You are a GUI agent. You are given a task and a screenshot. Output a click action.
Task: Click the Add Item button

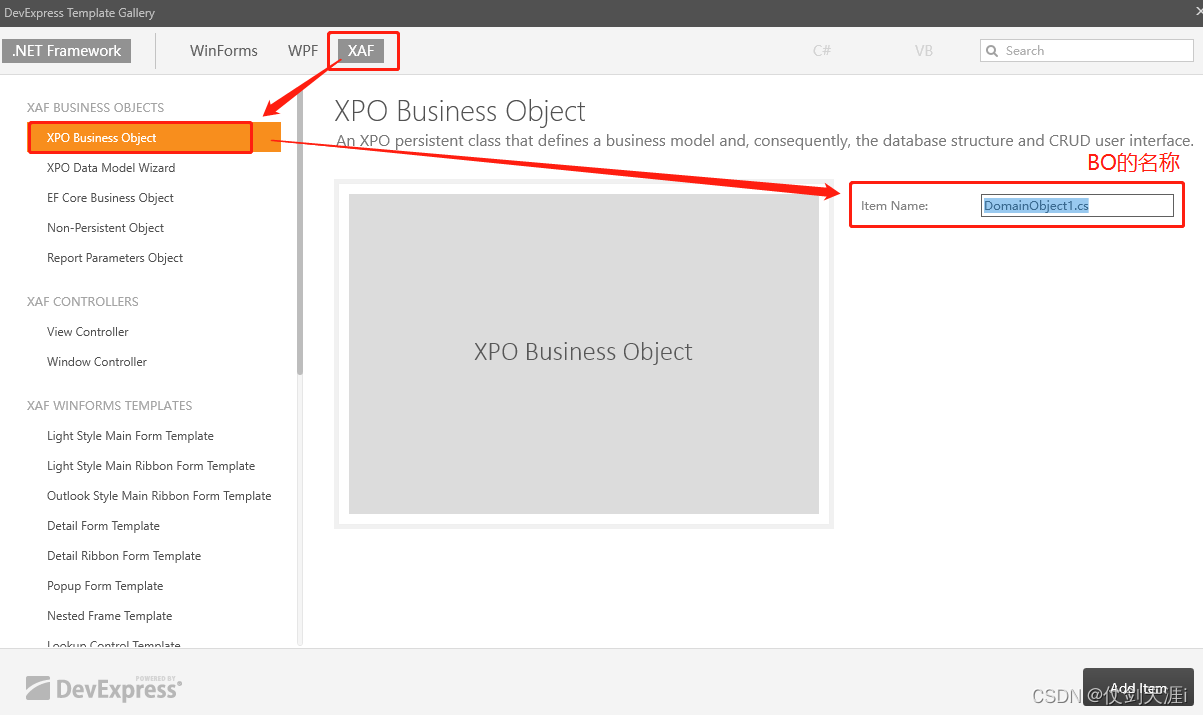coord(1138,687)
